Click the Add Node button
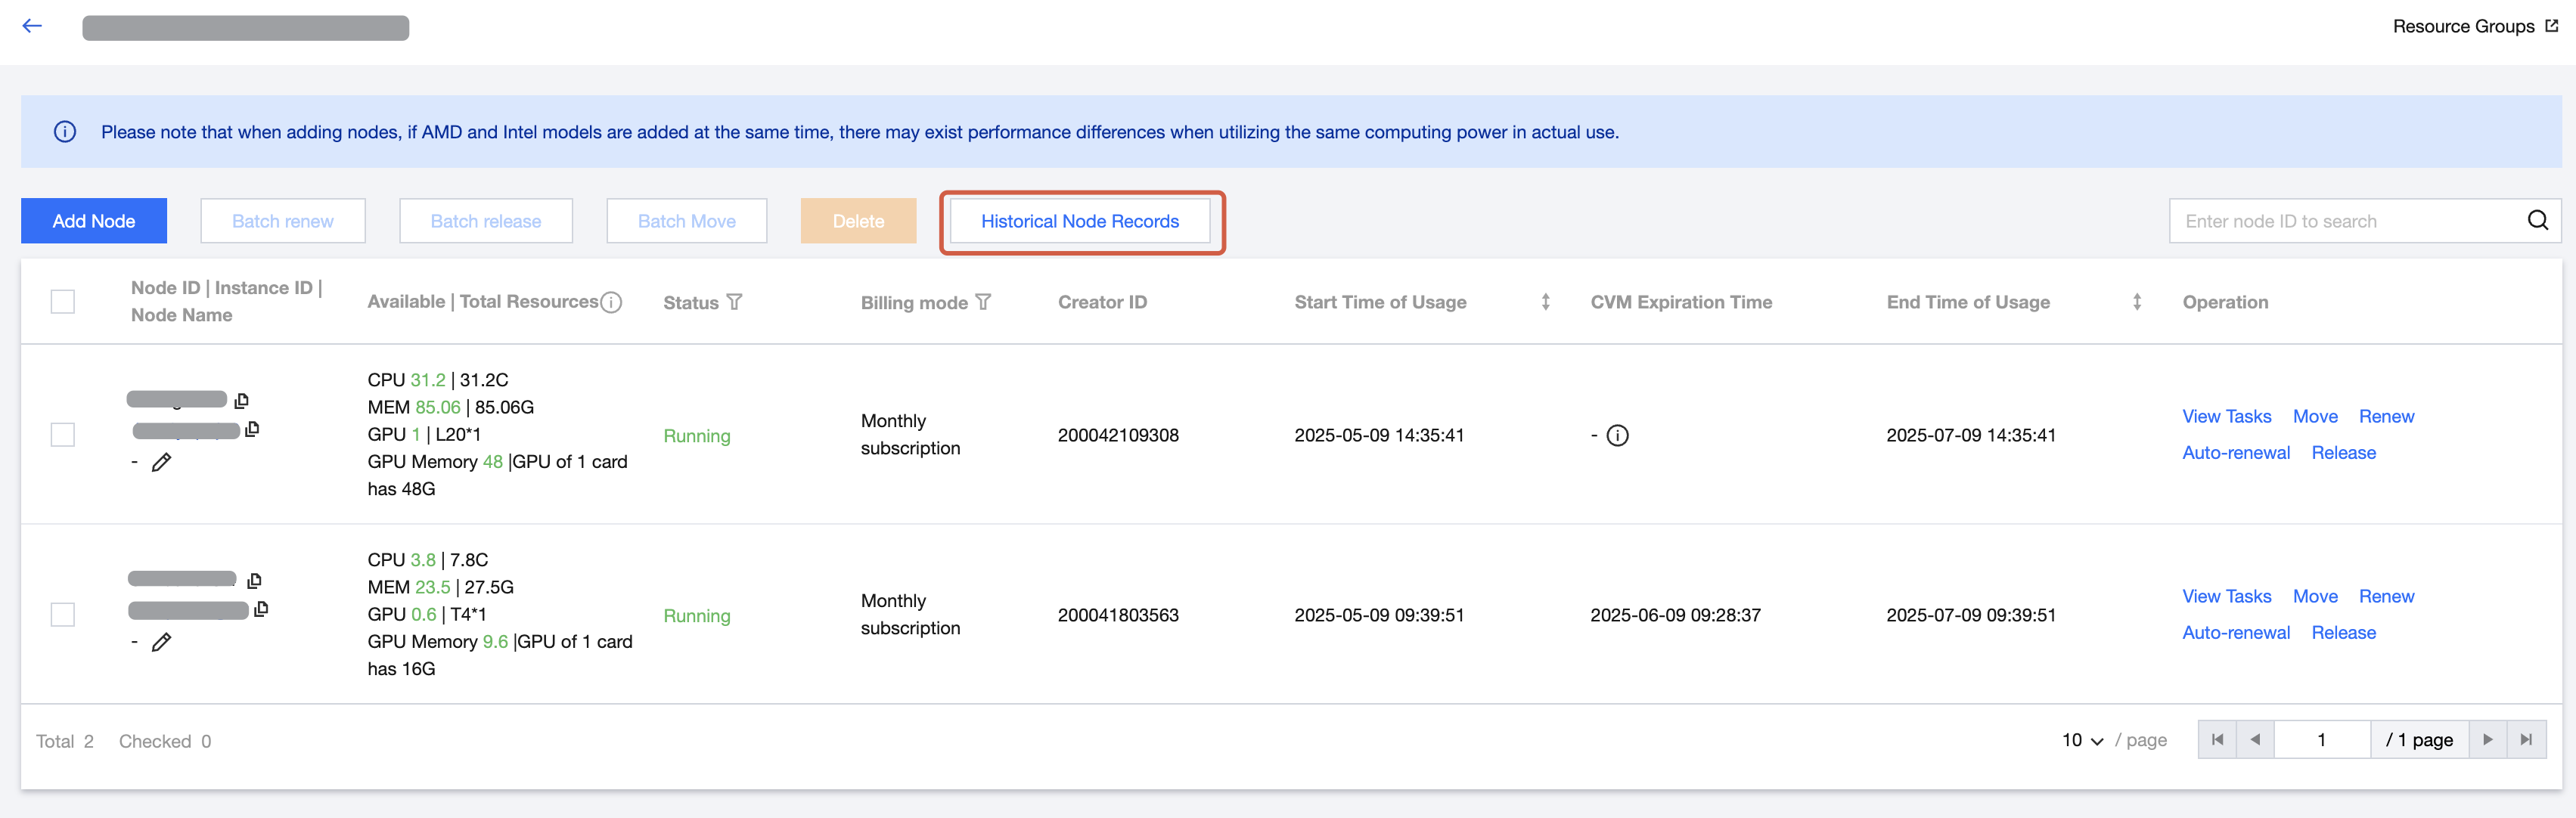The height and width of the screenshot is (818, 2576). point(94,221)
